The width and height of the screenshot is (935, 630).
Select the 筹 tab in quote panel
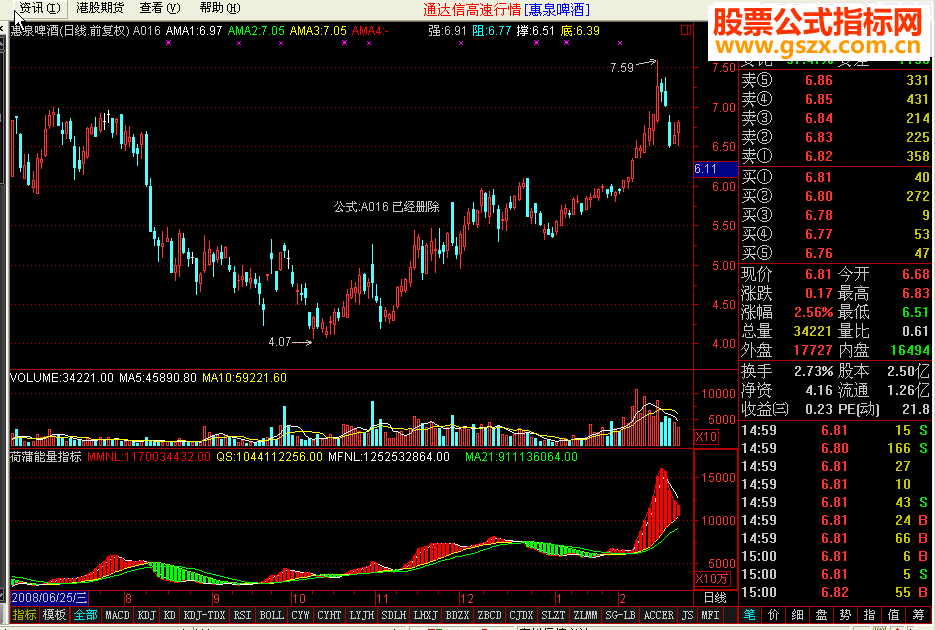(917, 615)
